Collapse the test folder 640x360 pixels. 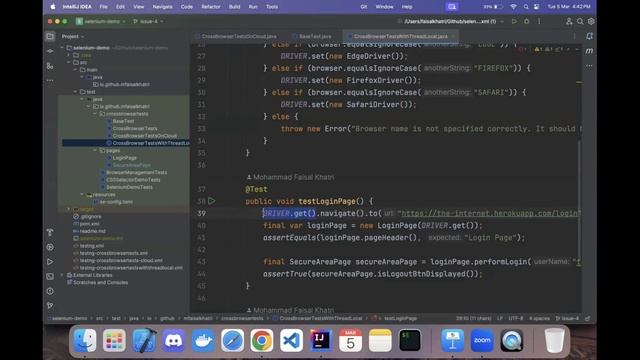75,92
